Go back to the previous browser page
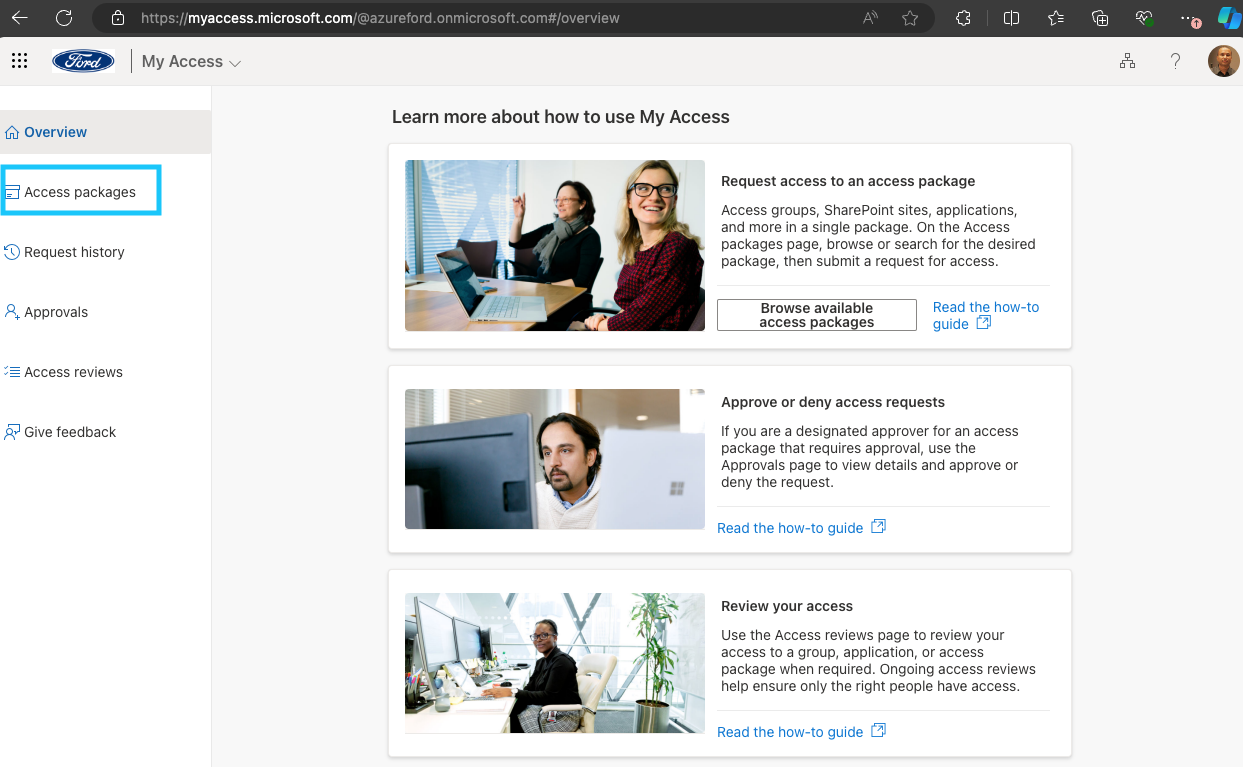The height and width of the screenshot is (767, 1243). click(19, 18)
